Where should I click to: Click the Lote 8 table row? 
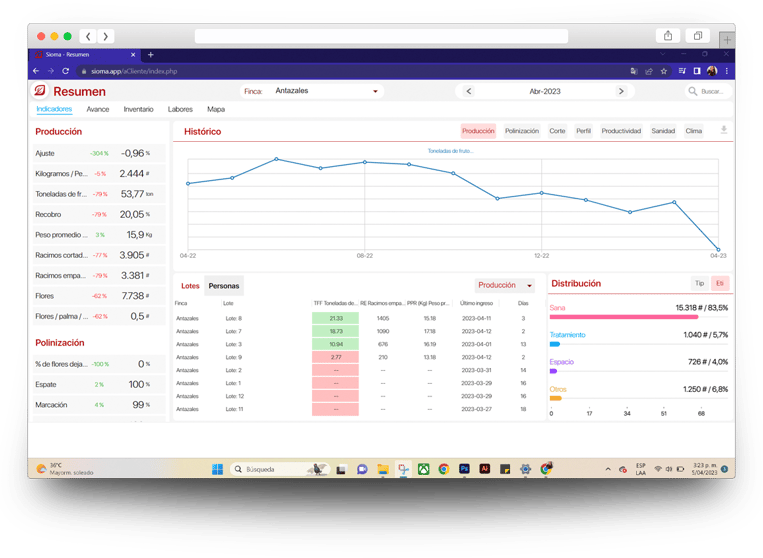pyautogui.click(x=353, y=318)
